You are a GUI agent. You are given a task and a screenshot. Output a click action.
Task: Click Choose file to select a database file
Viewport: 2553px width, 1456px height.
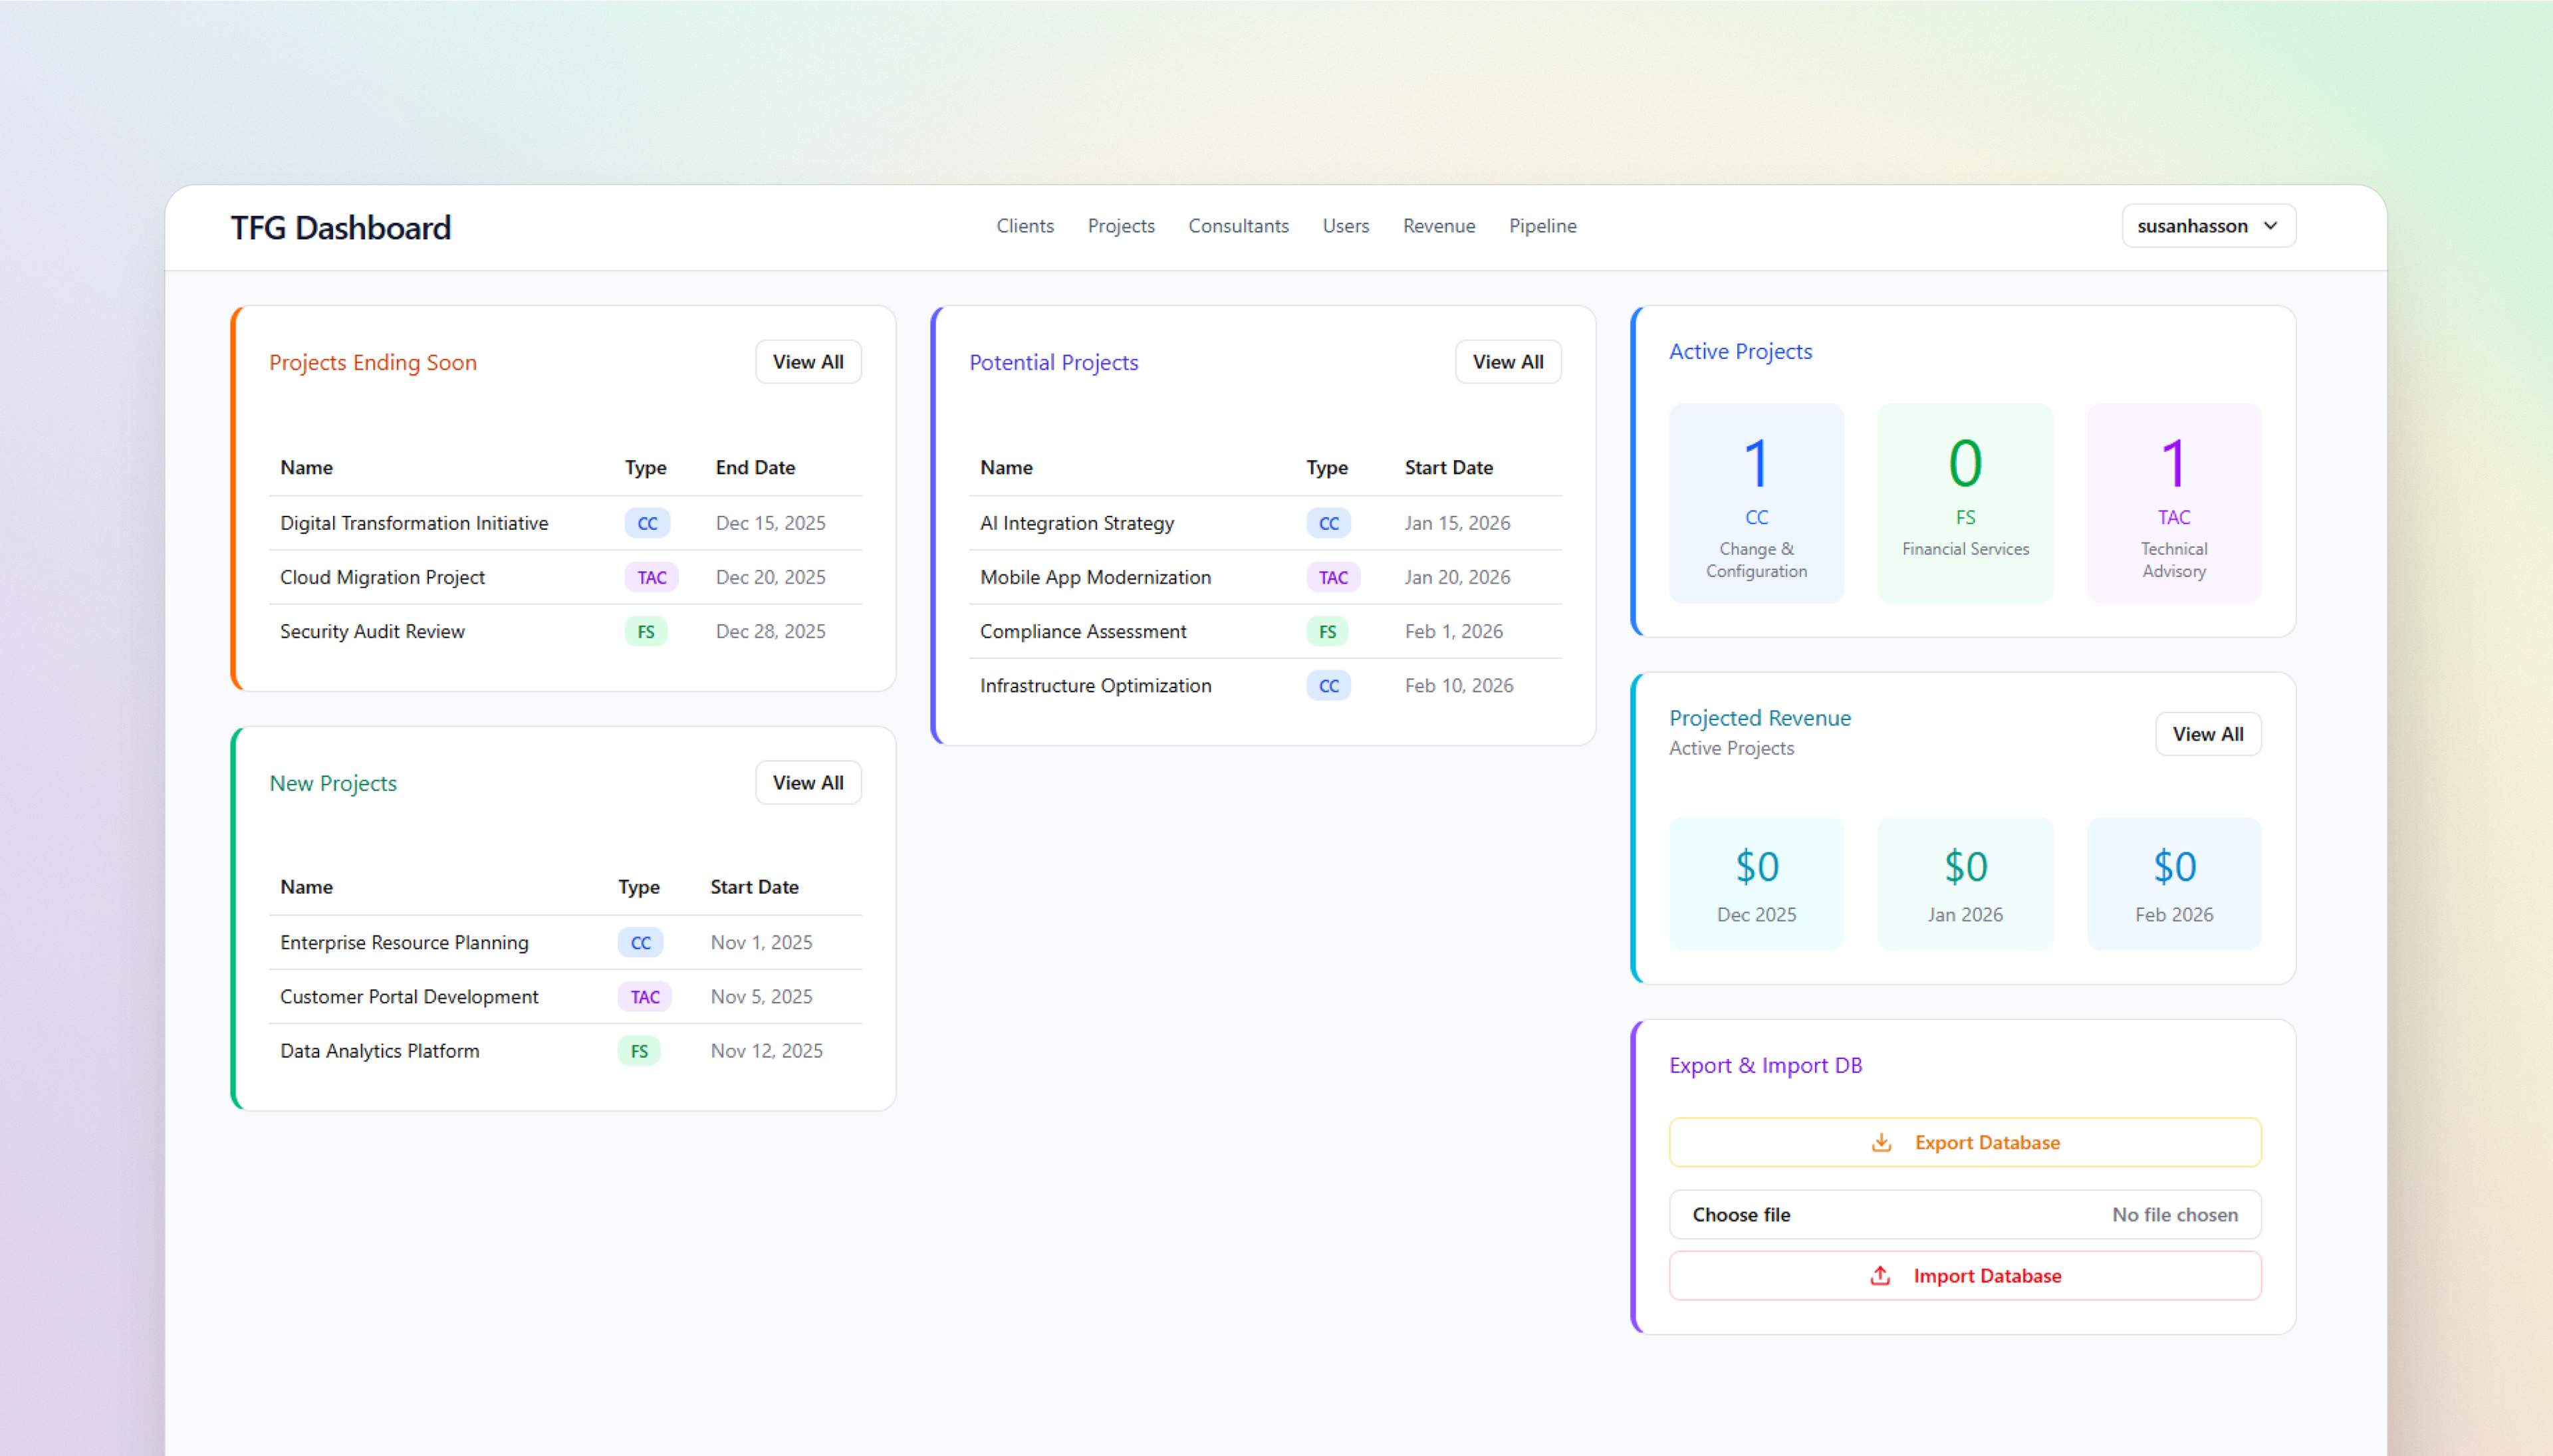(x=1742, y=1214)
